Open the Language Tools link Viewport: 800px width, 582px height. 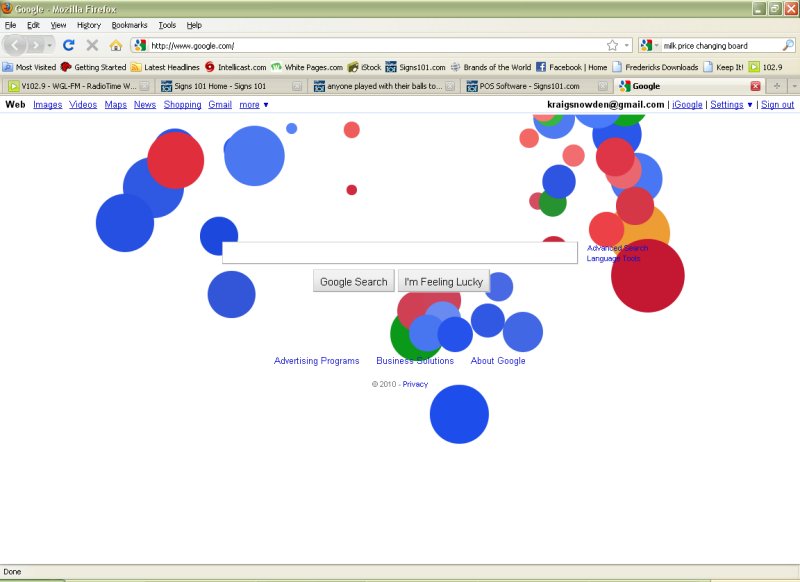pos(613,259)
